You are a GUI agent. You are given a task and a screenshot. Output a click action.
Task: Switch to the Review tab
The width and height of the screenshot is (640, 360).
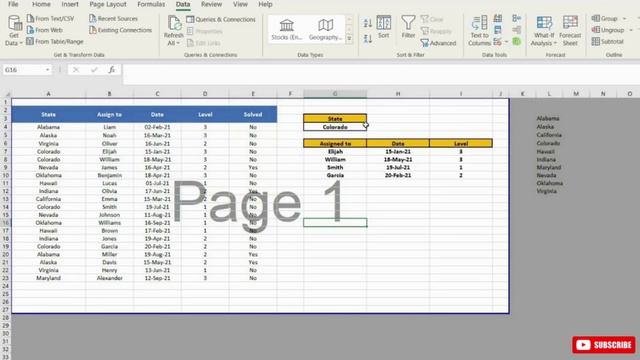pyautogui.click(x=211, y=4)
